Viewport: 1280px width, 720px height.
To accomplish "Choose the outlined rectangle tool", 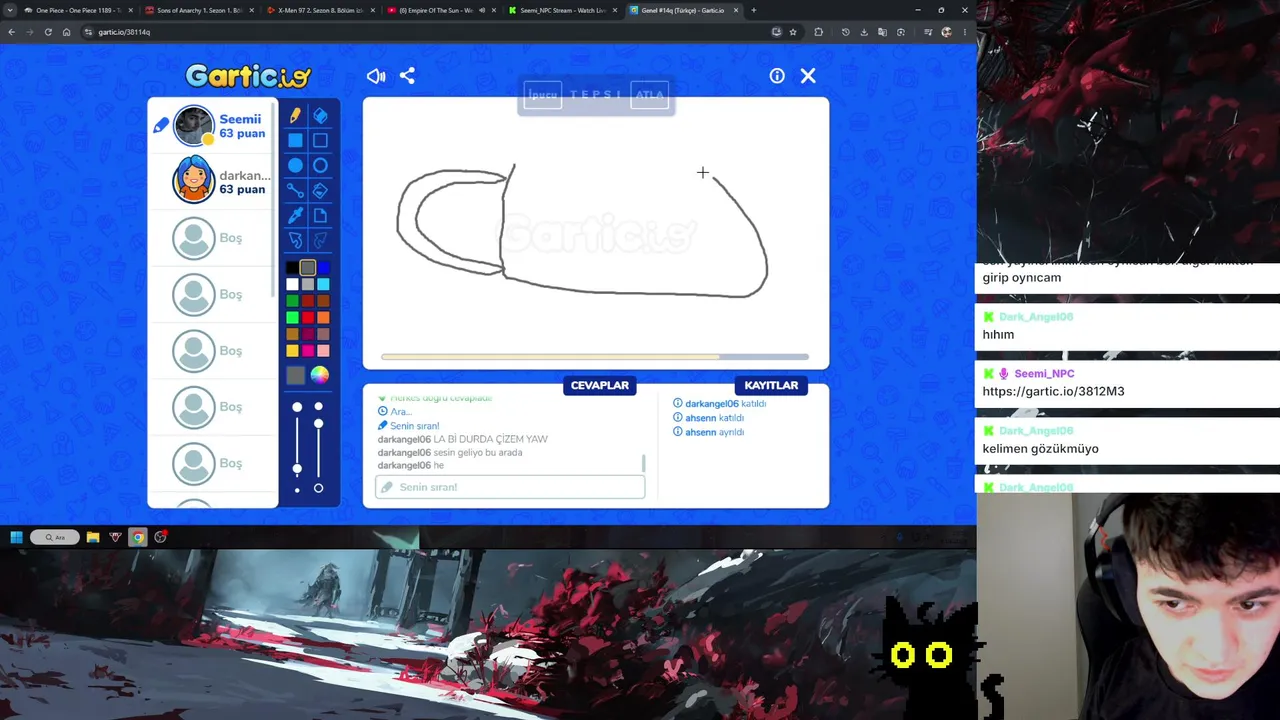I will pyautogui.click(x=320, y=141).
